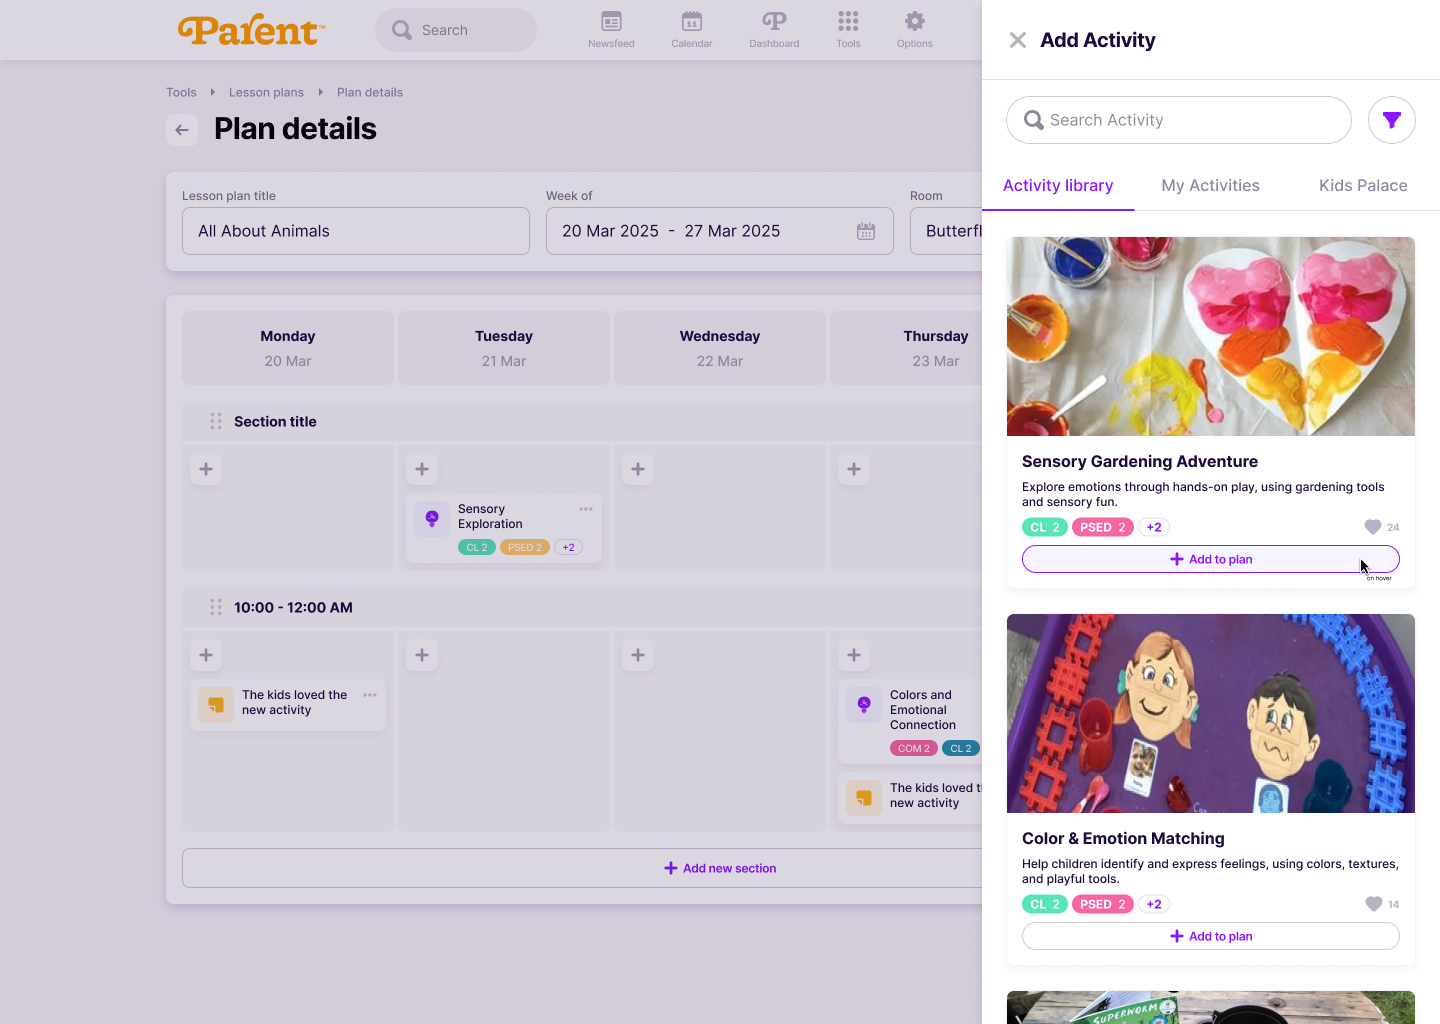The image size is (1440, 1024).
Task: Close the Add Activity panel
Action: pyautogui.click(x=1017, y=40)
